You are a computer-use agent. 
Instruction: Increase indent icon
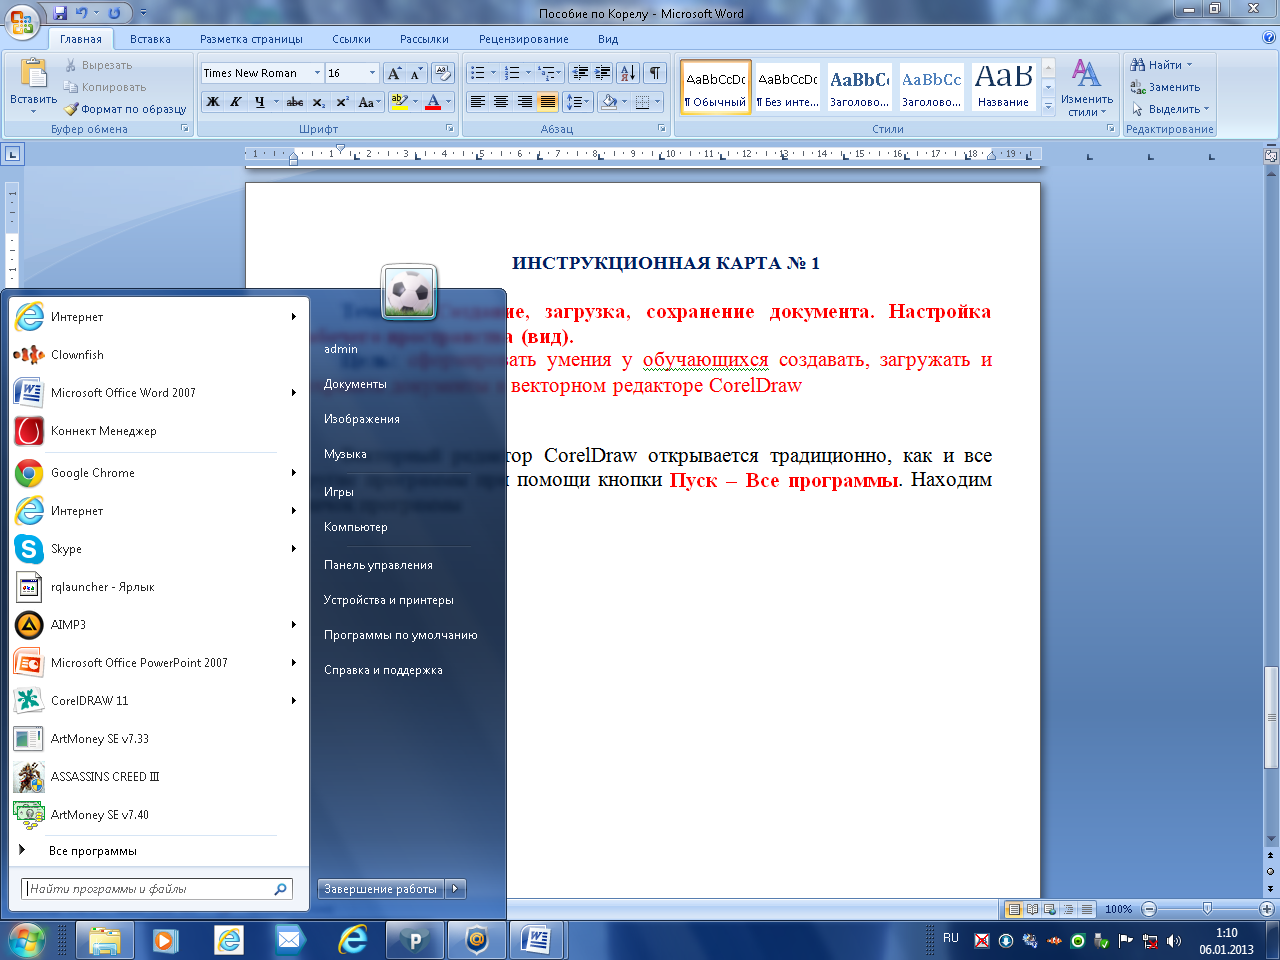602,73
